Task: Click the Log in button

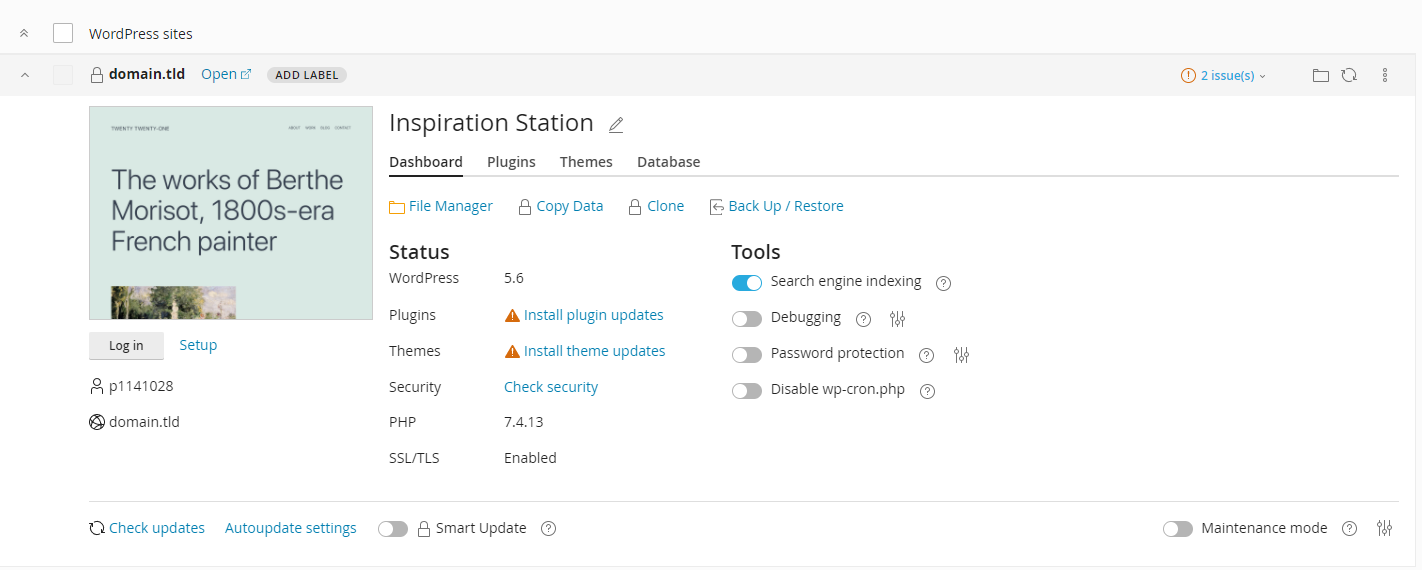Action: coord(126,346)
